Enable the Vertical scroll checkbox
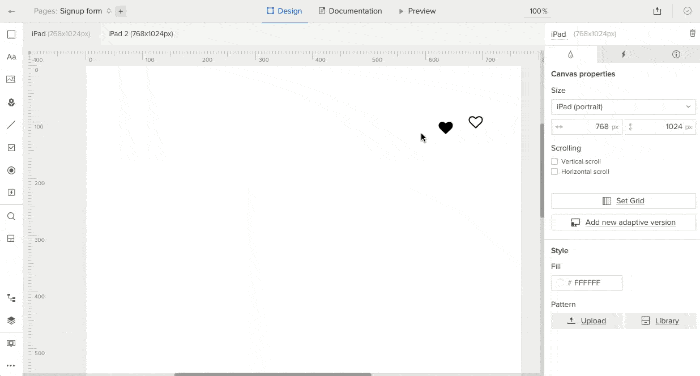 [x=554, y=162]
